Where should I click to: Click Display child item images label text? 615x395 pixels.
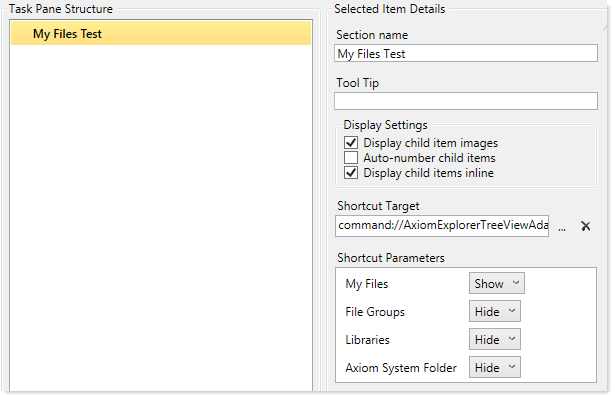click(x=430, y=143)
